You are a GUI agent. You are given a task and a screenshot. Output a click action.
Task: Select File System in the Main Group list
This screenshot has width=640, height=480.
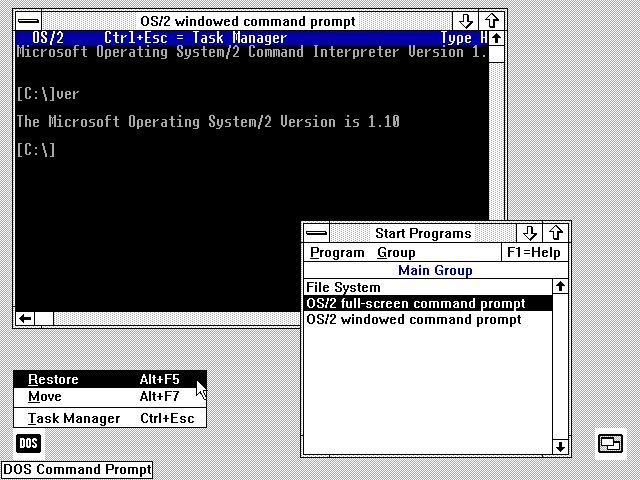(343, 288)
